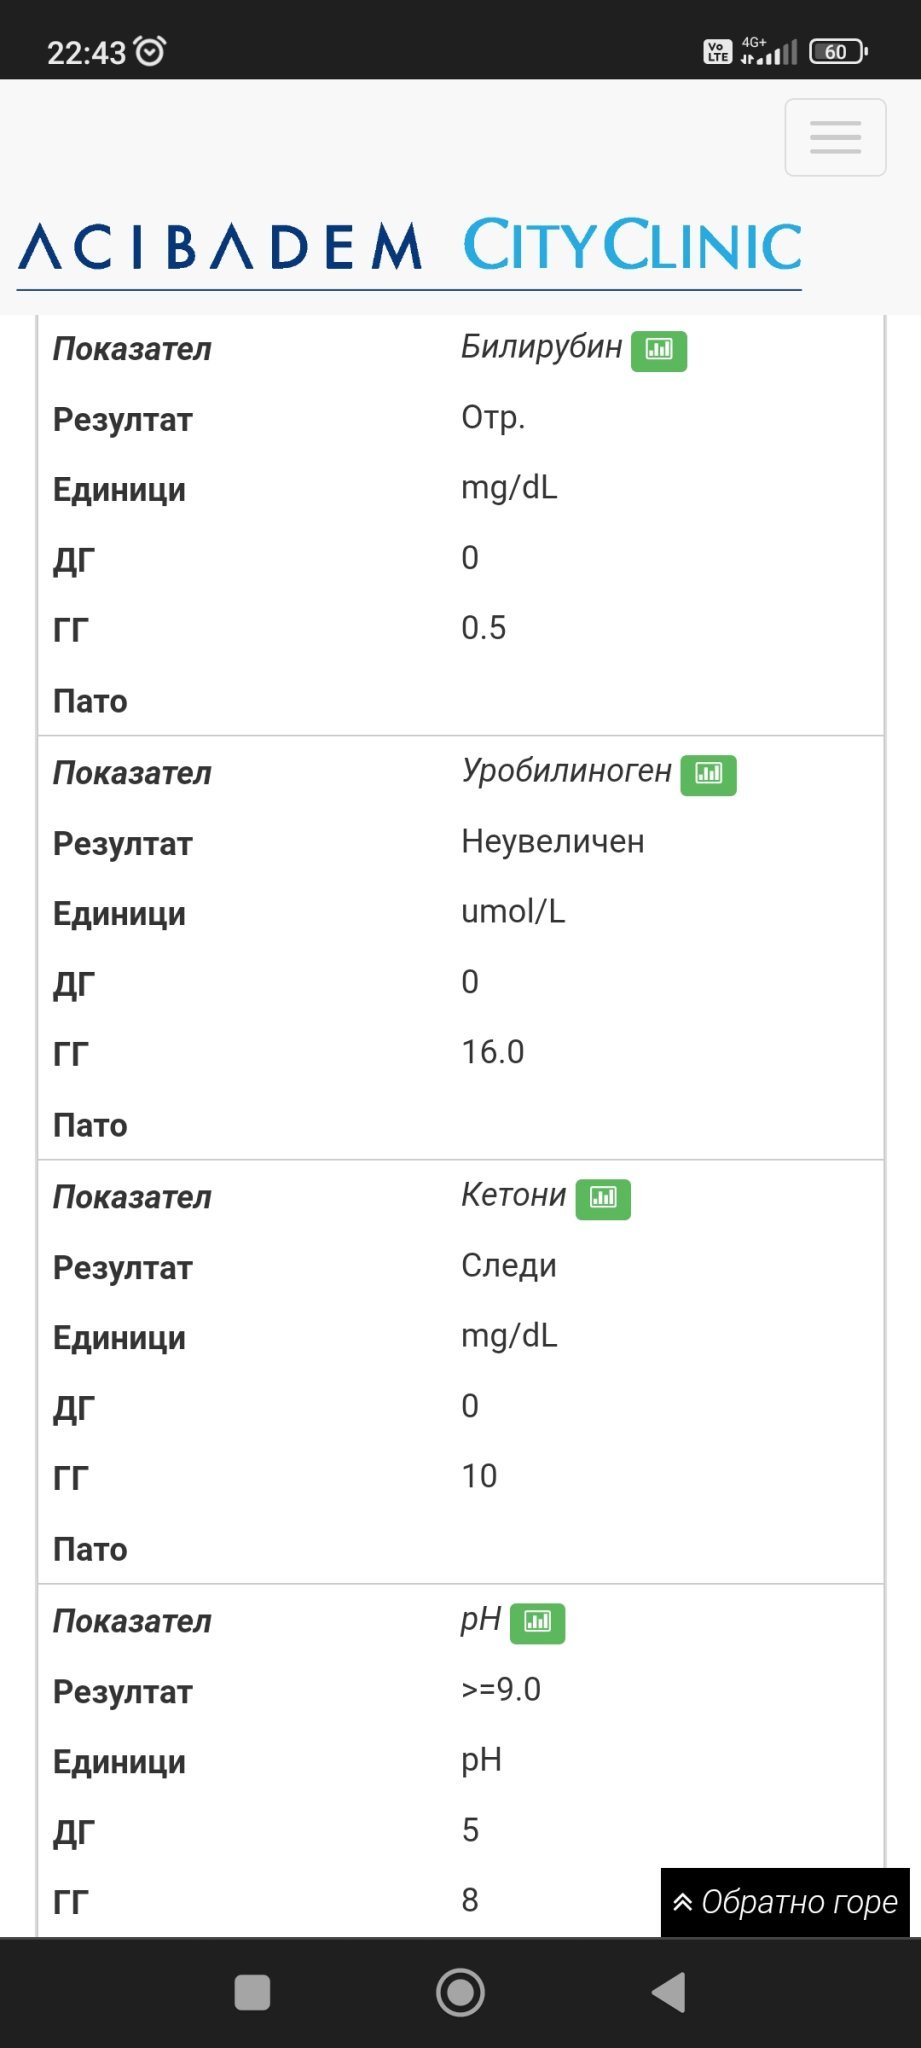Open the hamburger navigation menu

click(x=835, y=137)
